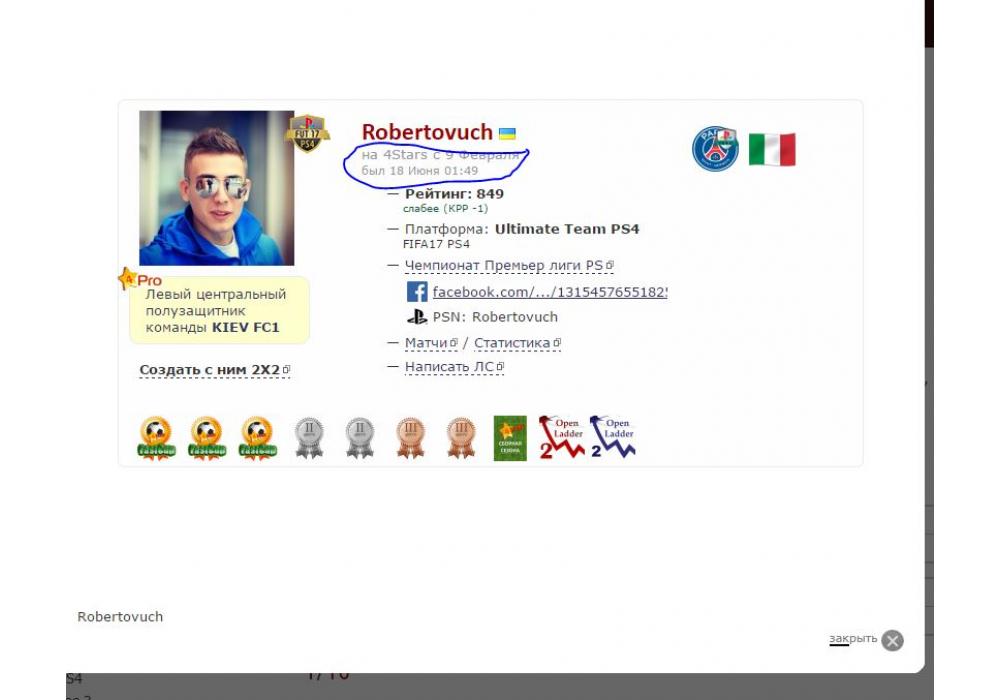Click Создать с ним 2X2 link

215,370
